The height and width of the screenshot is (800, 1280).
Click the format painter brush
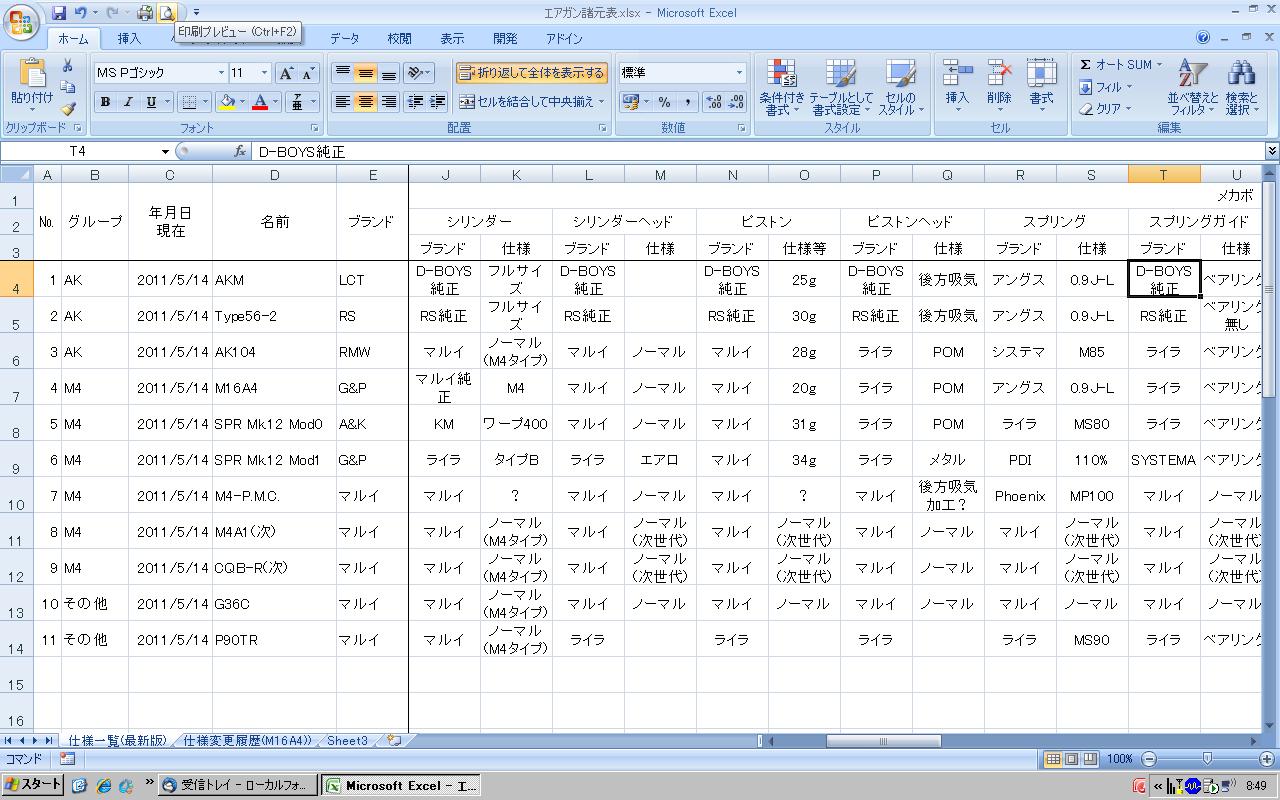click(x=67, y=109)
